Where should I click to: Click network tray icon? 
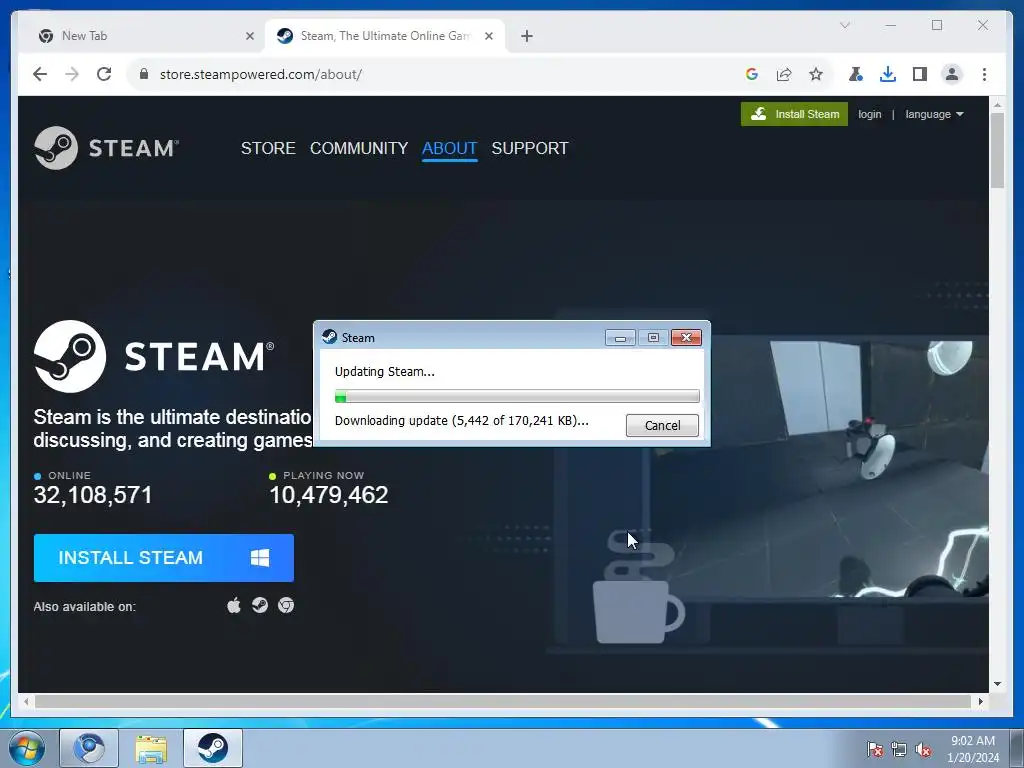pos(899,749)
